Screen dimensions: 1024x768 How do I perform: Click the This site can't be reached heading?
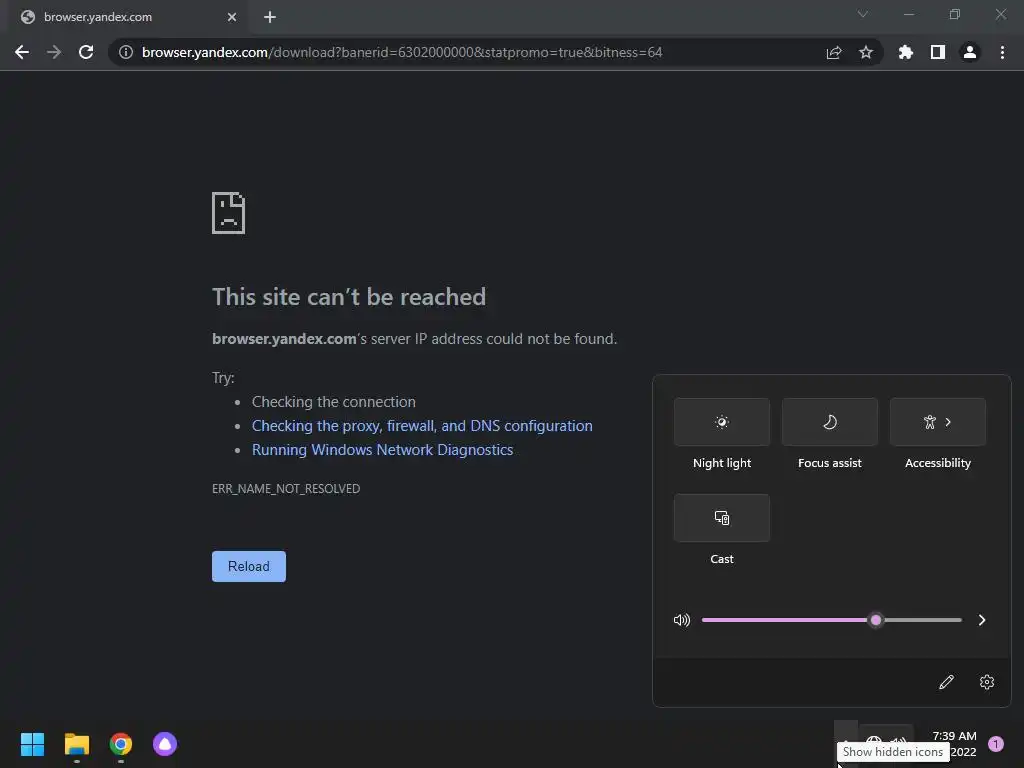(349, 296)
